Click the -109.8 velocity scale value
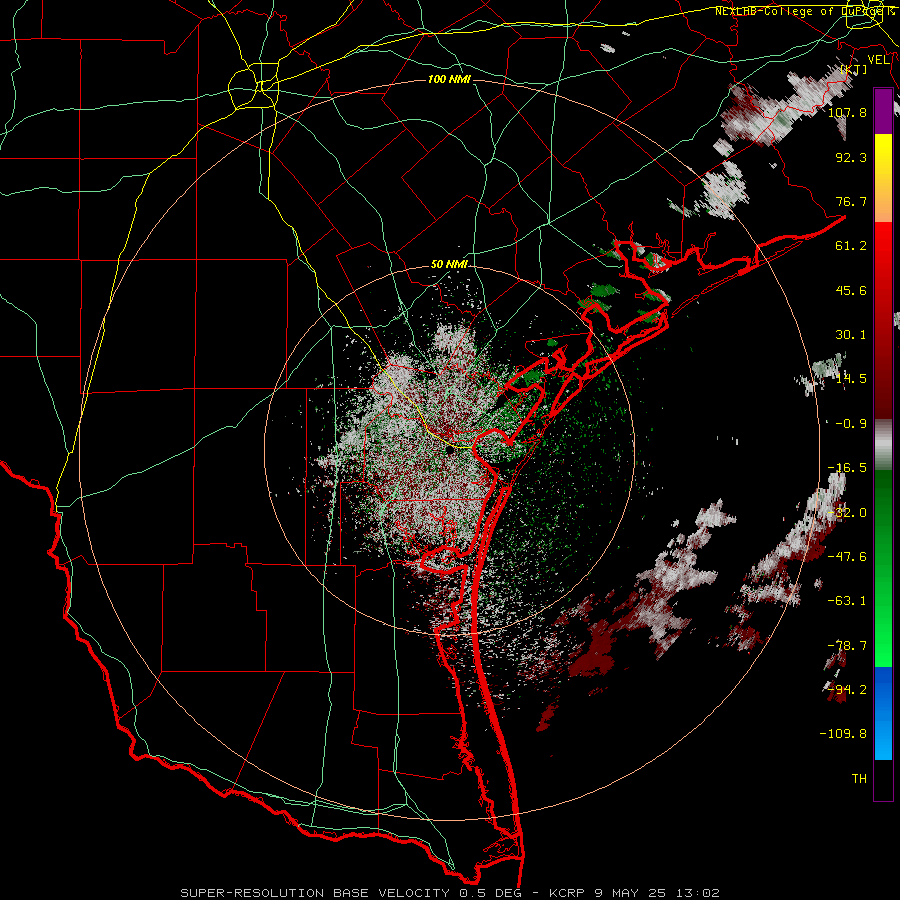Viewport: 900px width, 900px height. (x=843, y=734)
